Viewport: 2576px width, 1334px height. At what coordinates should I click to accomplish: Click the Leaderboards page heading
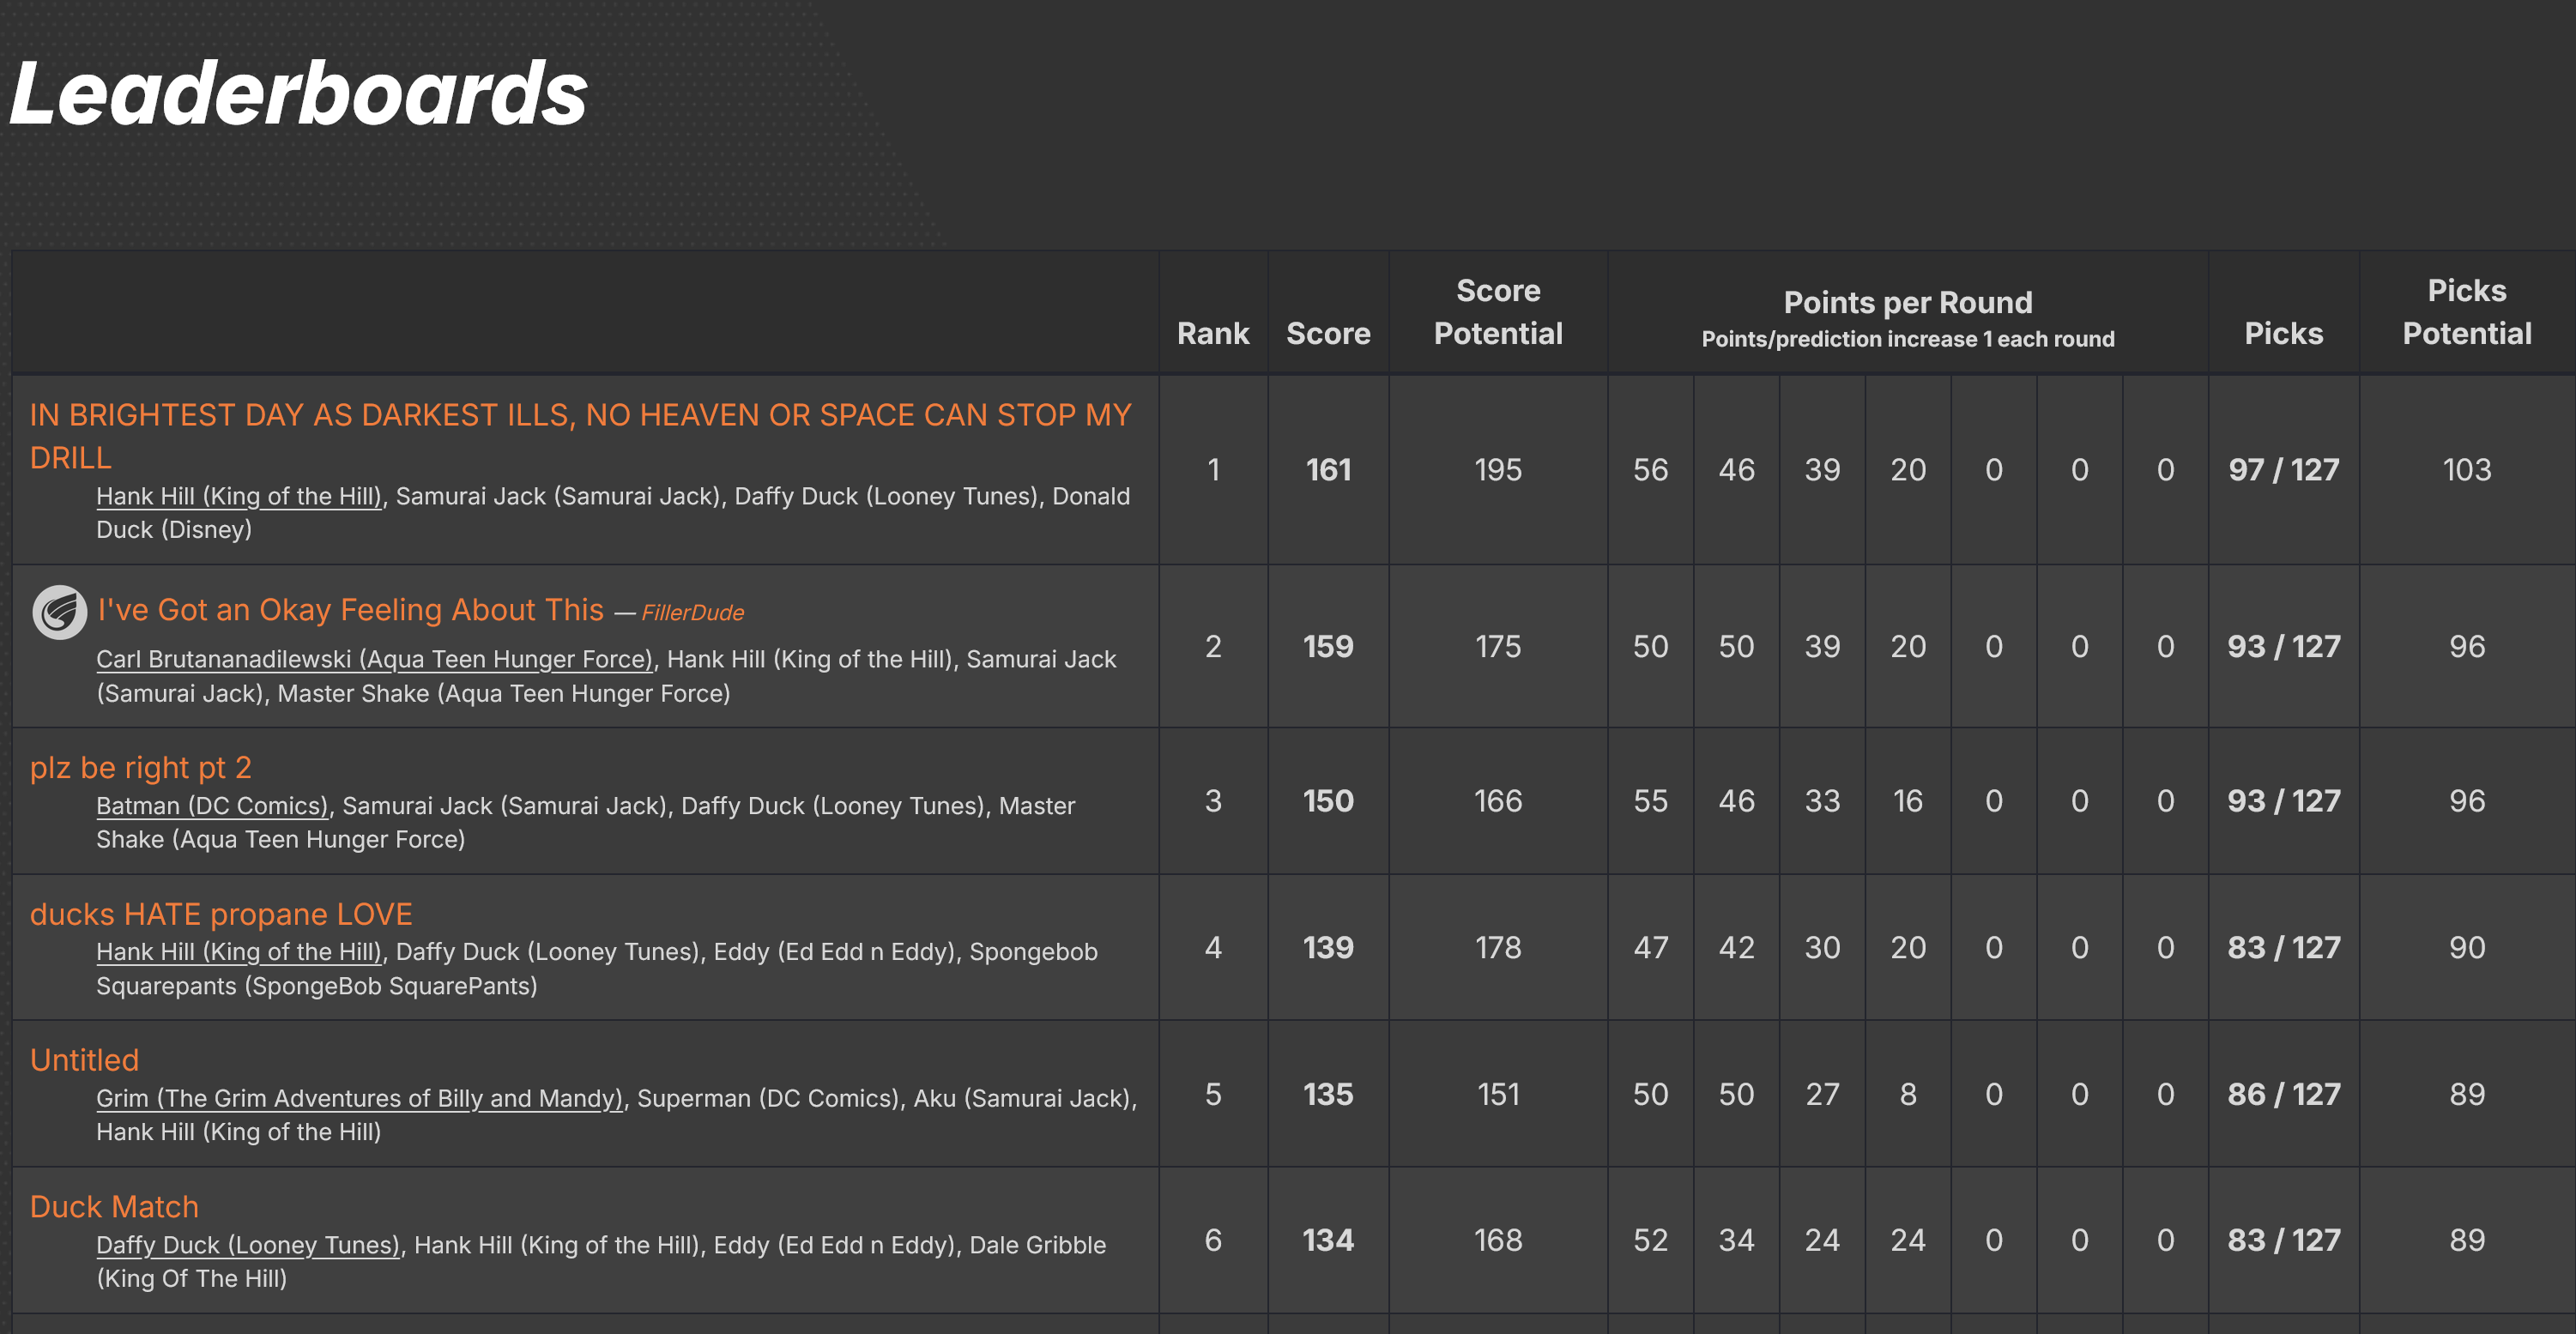click(x=298, y=93)
